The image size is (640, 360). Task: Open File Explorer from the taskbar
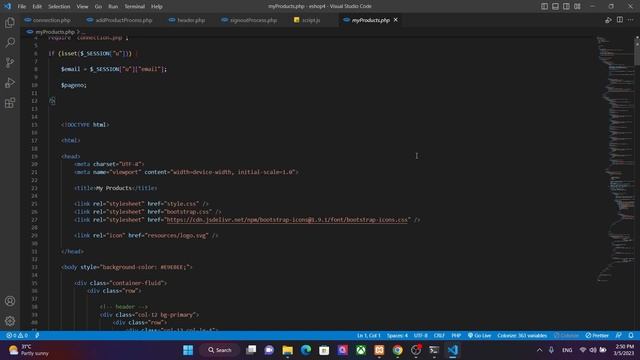(x=288, y=350)
